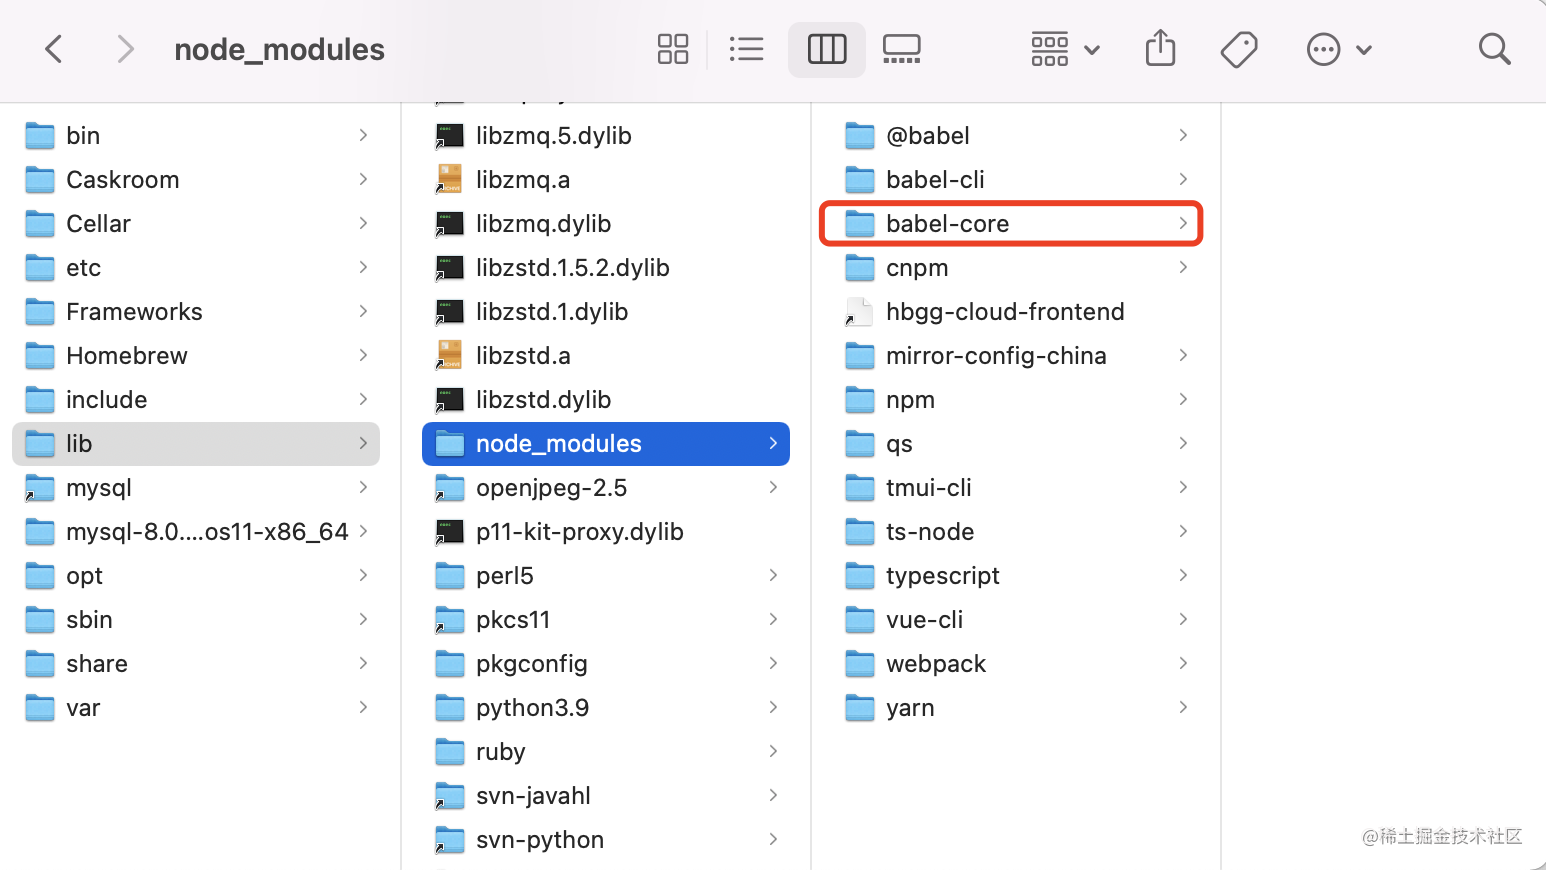Switch to gallery view

902,49
